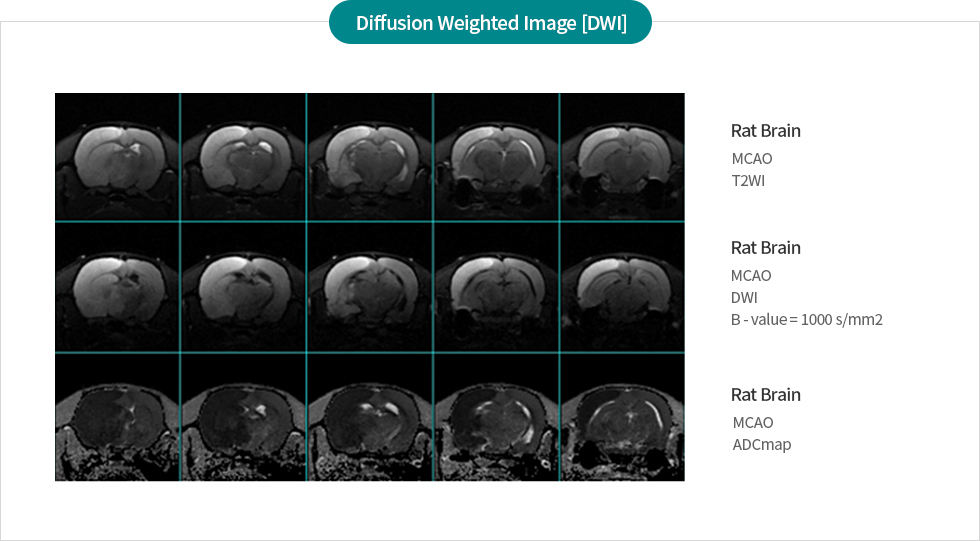This screenshot has width=980, height=541.
Task: Click the fifth DWI slice in middle row
Action: click(622, 287)
